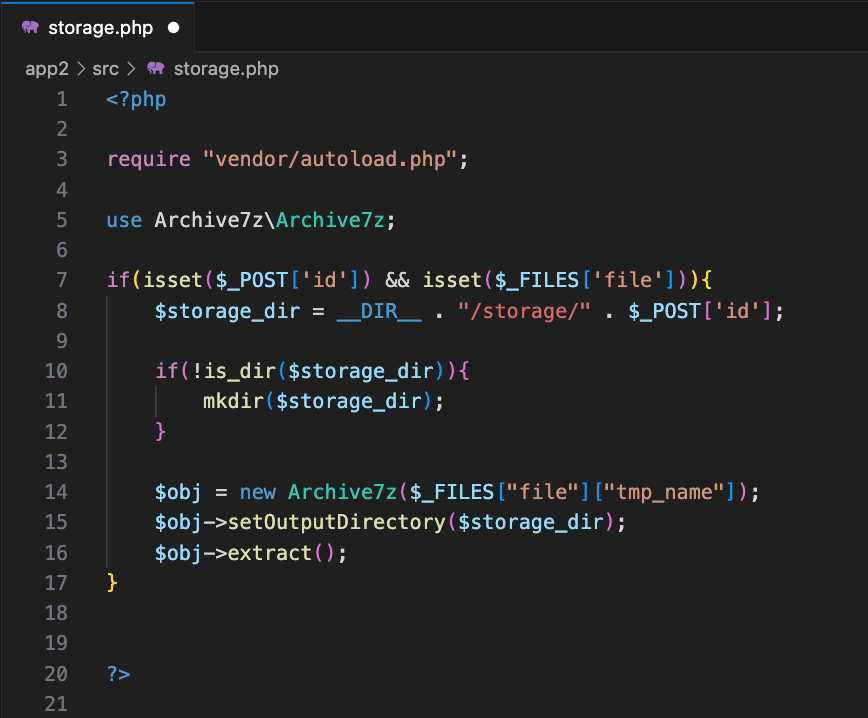This screenshot has width=868, height=718.
Task: Click the PHP elephant icon in breadcrumb
Action: (155, 69)
